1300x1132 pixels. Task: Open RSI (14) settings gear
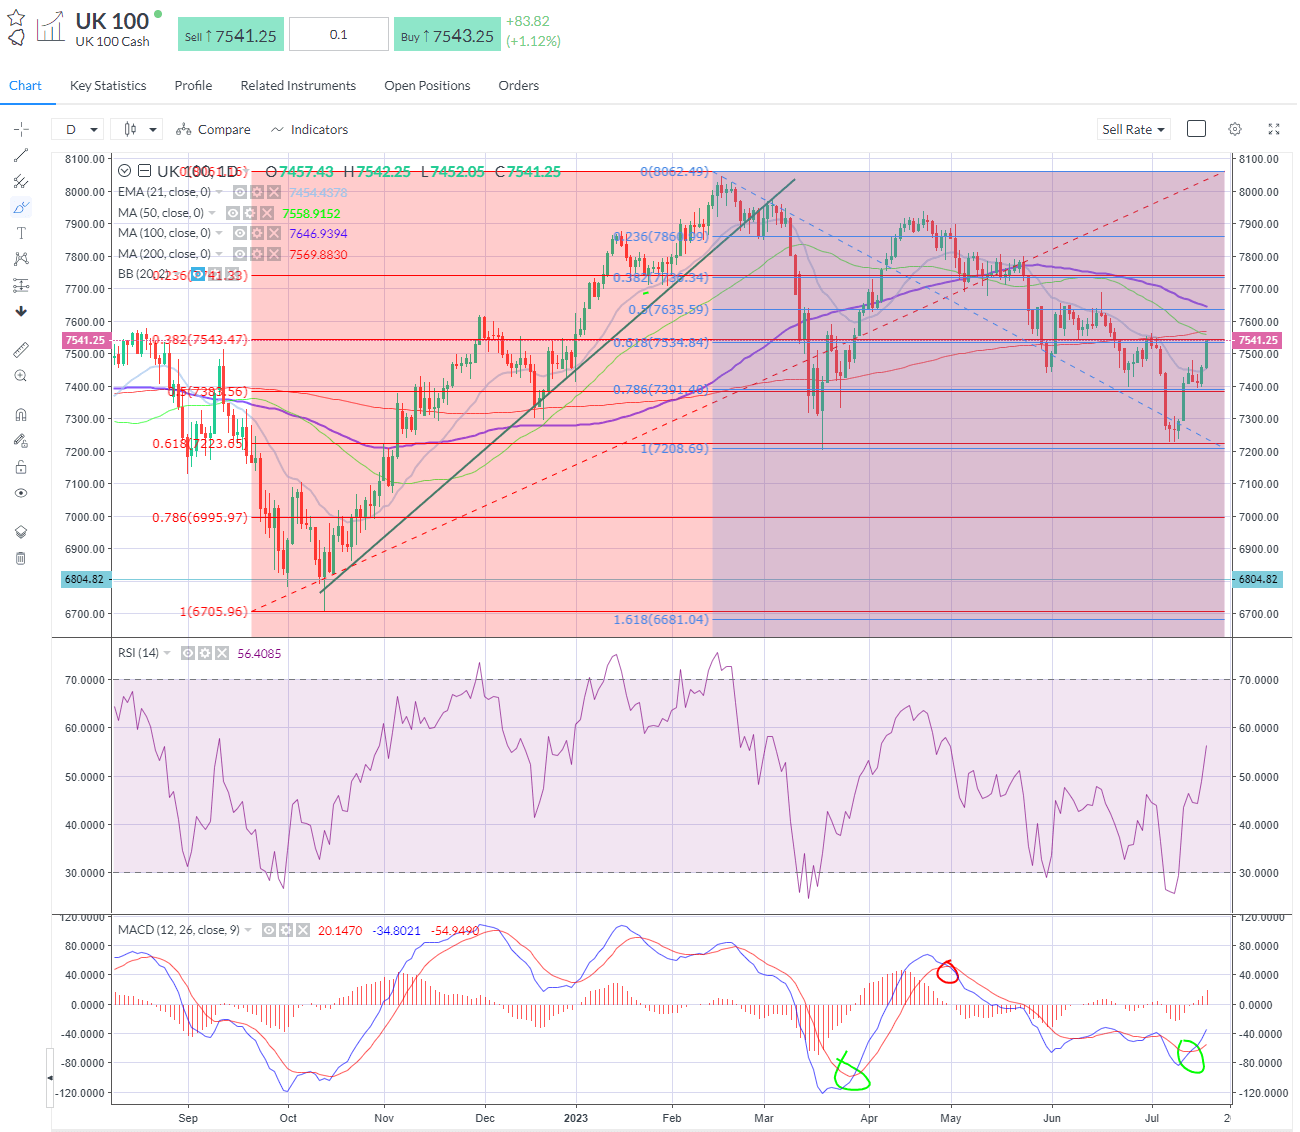205,653
